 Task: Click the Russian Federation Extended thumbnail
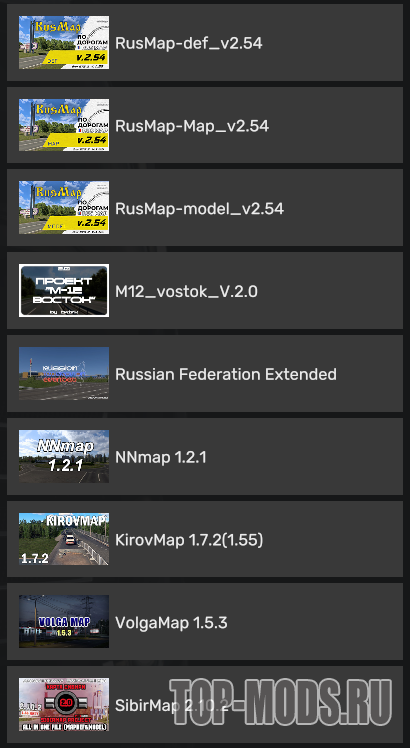point(64,374)
